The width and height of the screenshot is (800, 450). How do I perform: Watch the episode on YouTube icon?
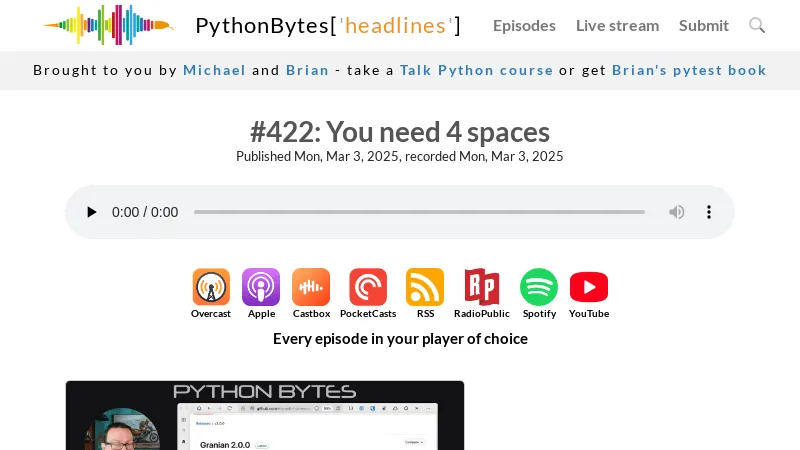[589, 288]
